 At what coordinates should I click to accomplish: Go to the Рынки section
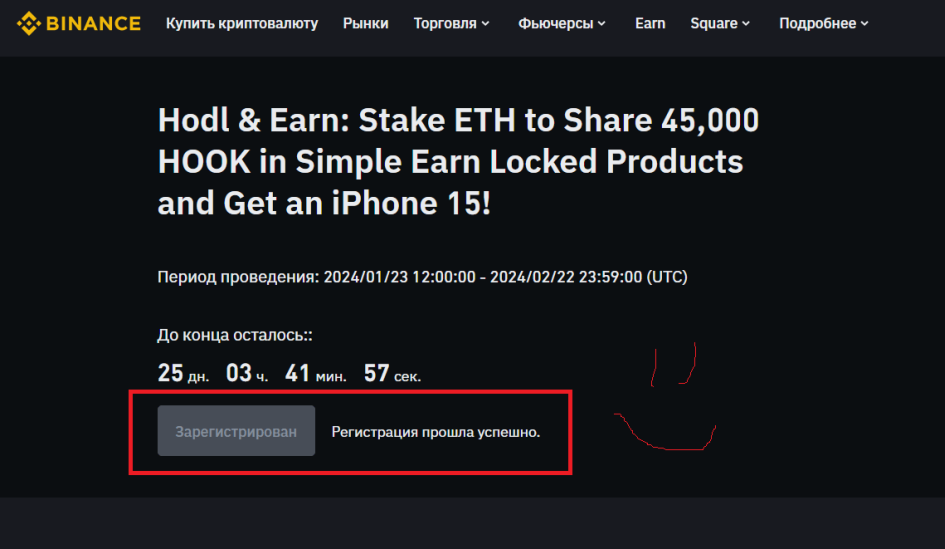click(x=365, y=23)
